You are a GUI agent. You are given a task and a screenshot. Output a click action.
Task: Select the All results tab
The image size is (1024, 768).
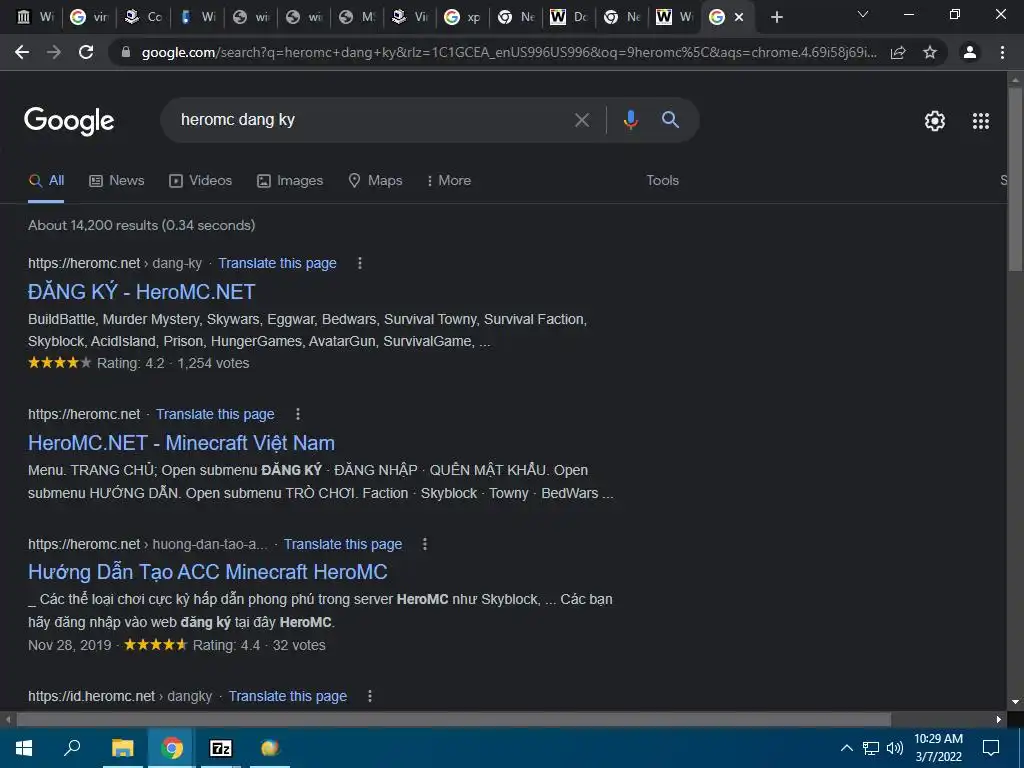click(x=46, y=181)
